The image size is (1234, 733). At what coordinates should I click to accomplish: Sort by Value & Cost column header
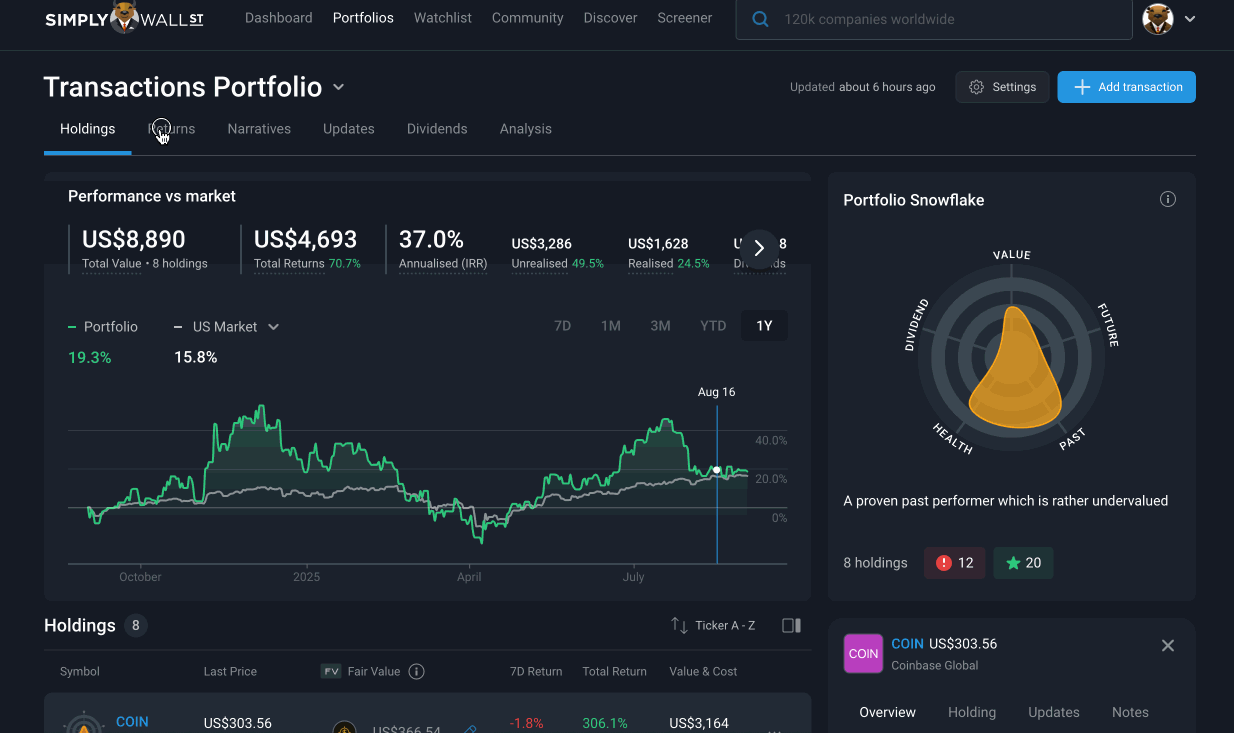click(703, 671)
